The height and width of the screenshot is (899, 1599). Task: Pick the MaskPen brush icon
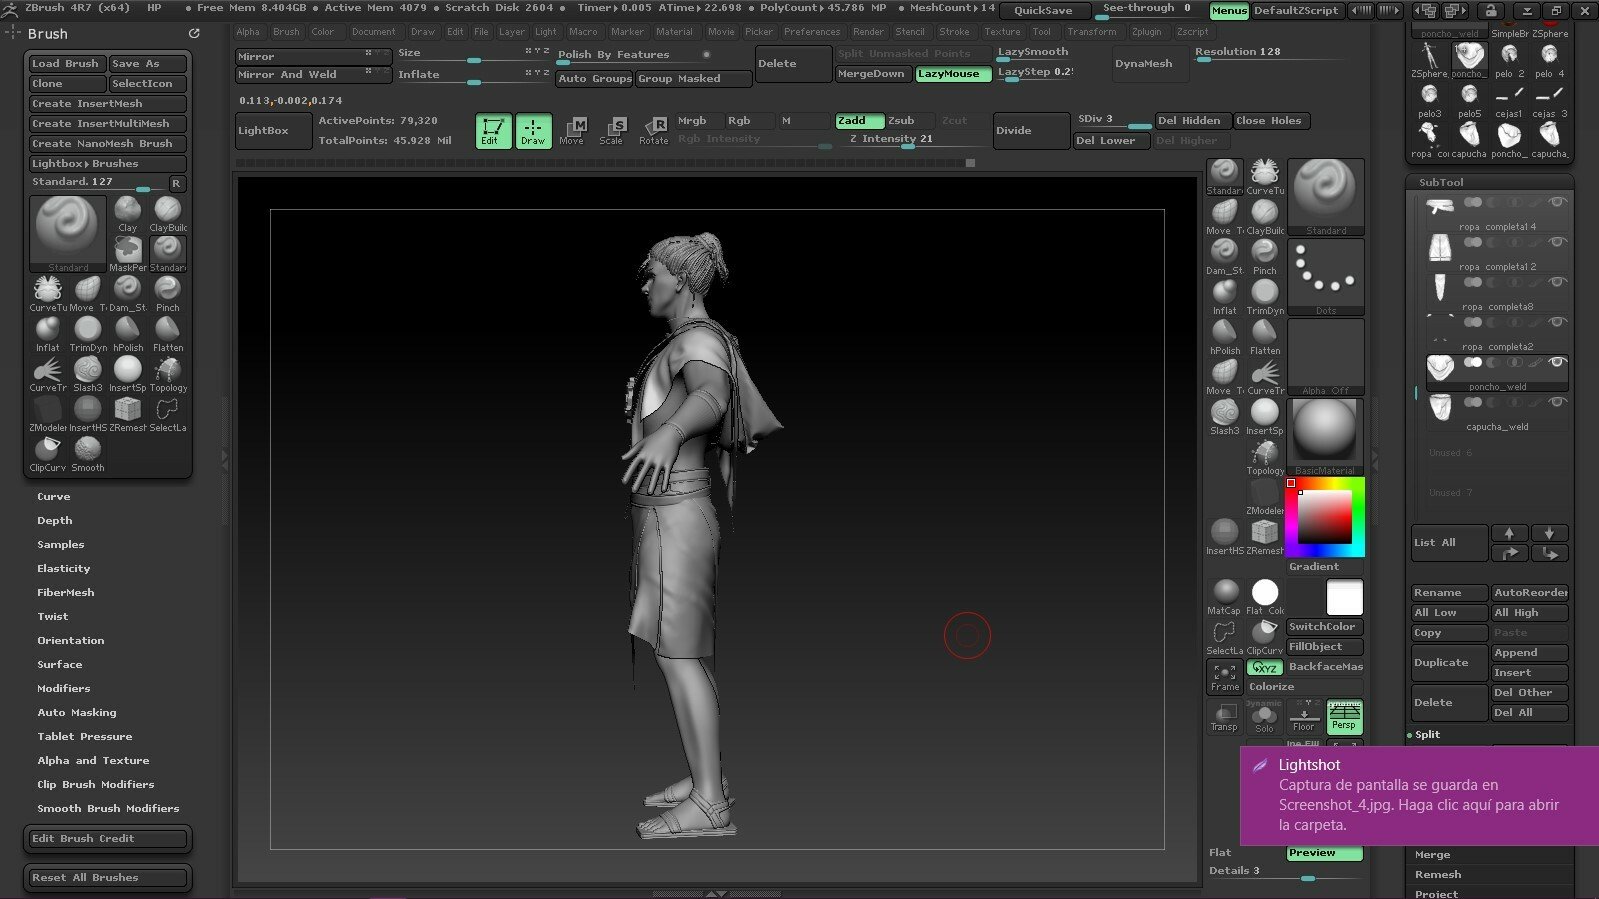click(127, 253)
